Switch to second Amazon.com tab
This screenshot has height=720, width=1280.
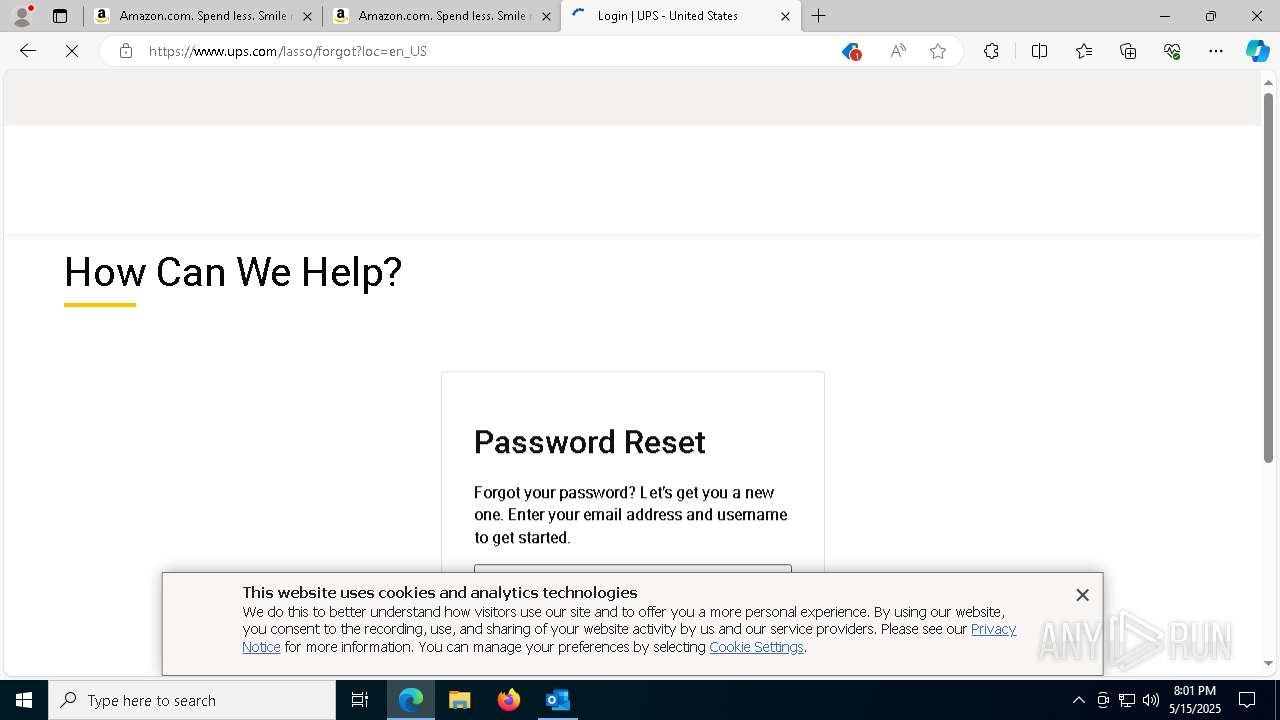[x=440, y=16]
